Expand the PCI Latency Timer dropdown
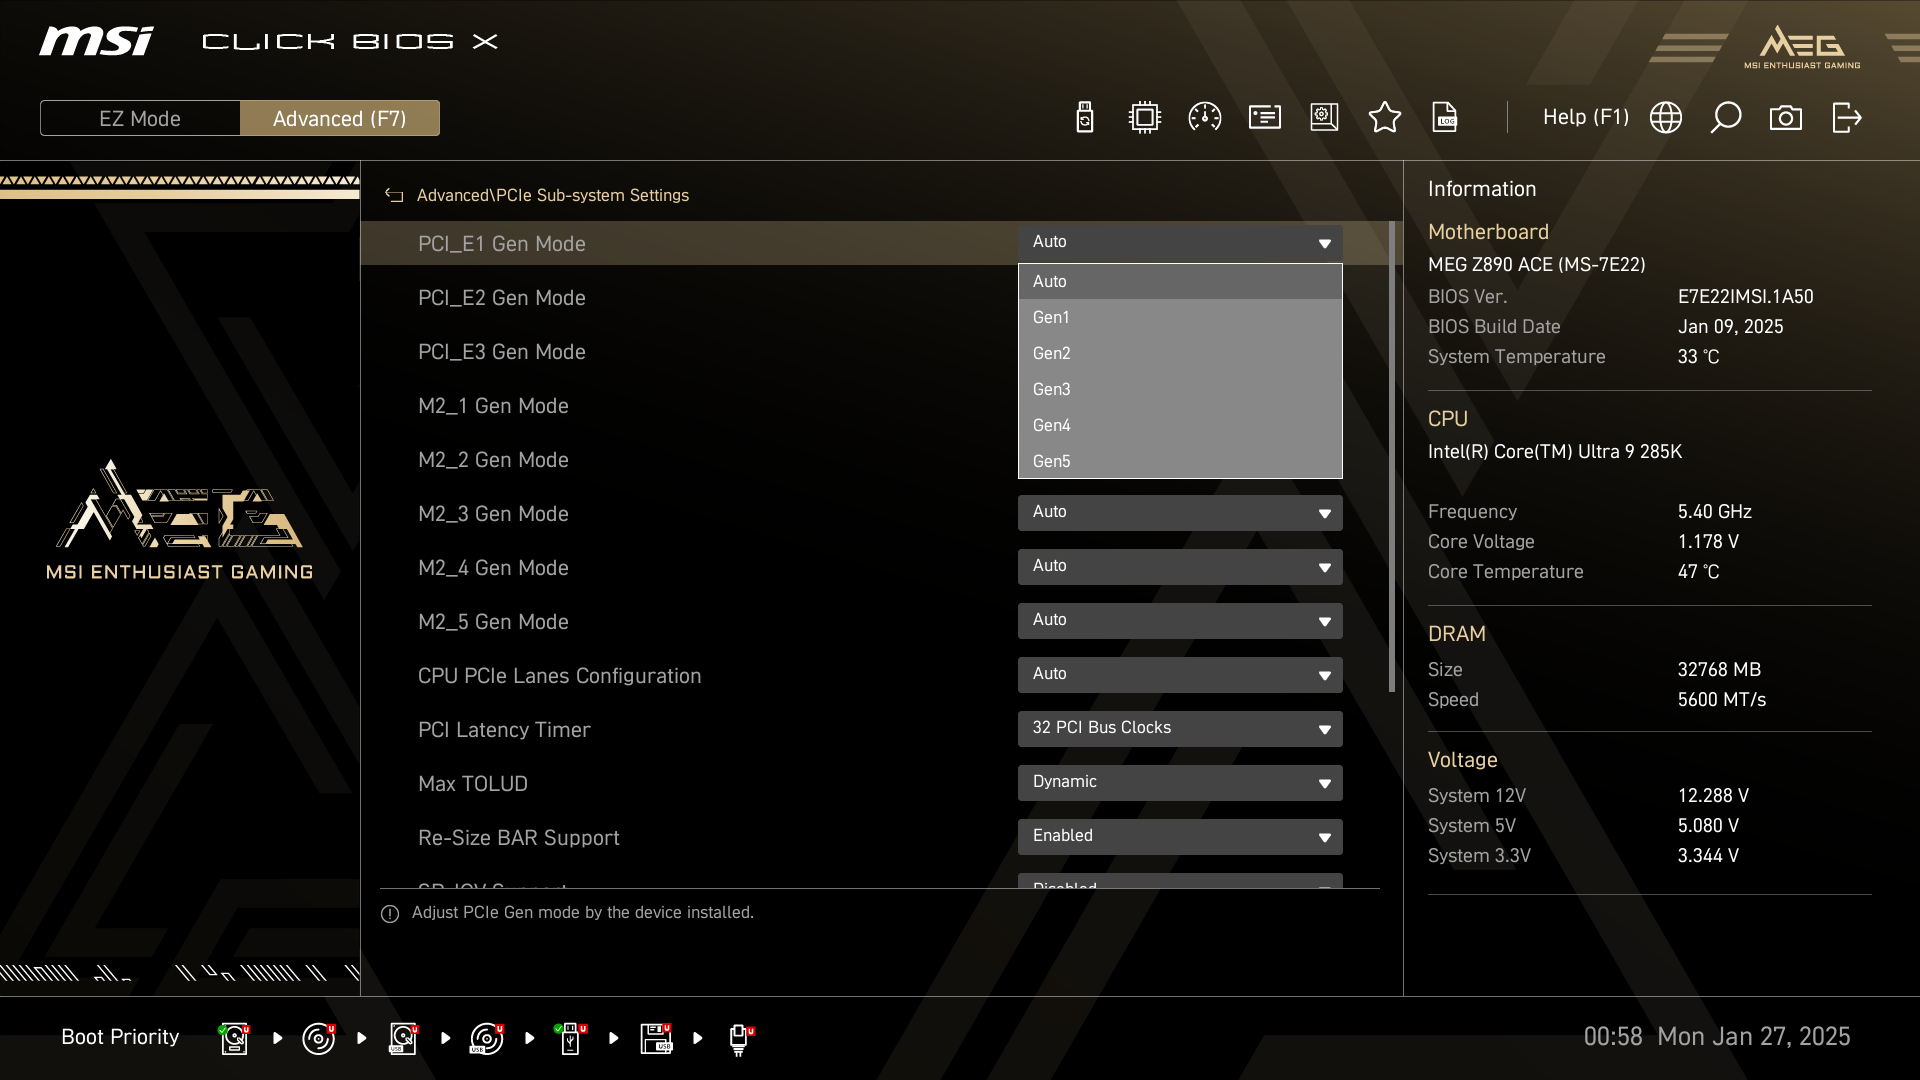The height and width of the screenshot is (1080, 1920). [1179, 728]
